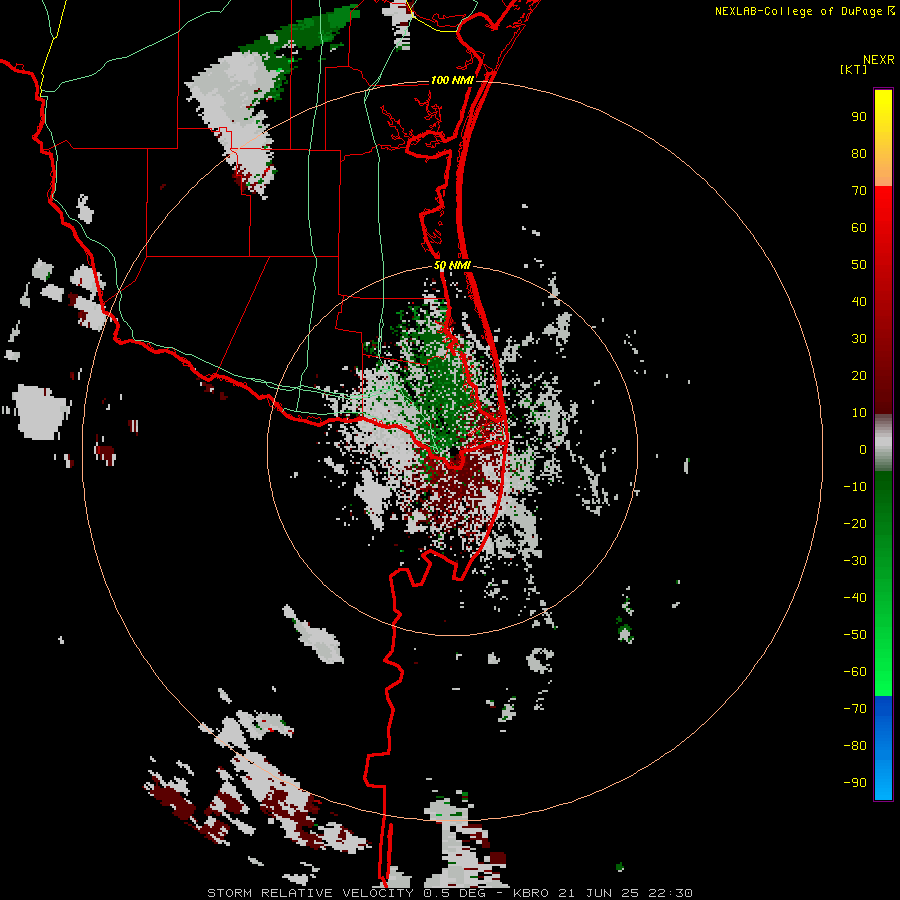Click the 100 NMI range ring label
This screenshot has width=900, height=900.
coord(452,80)
